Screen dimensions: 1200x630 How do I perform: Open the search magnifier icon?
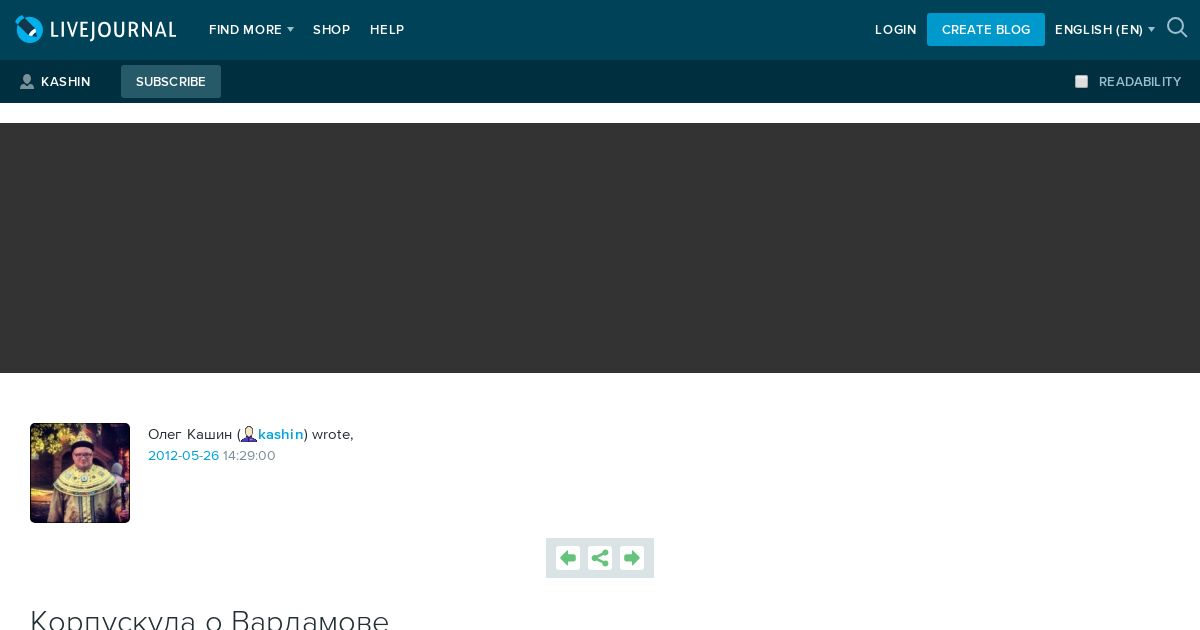pyautogui.click(x=1177, y=28)
